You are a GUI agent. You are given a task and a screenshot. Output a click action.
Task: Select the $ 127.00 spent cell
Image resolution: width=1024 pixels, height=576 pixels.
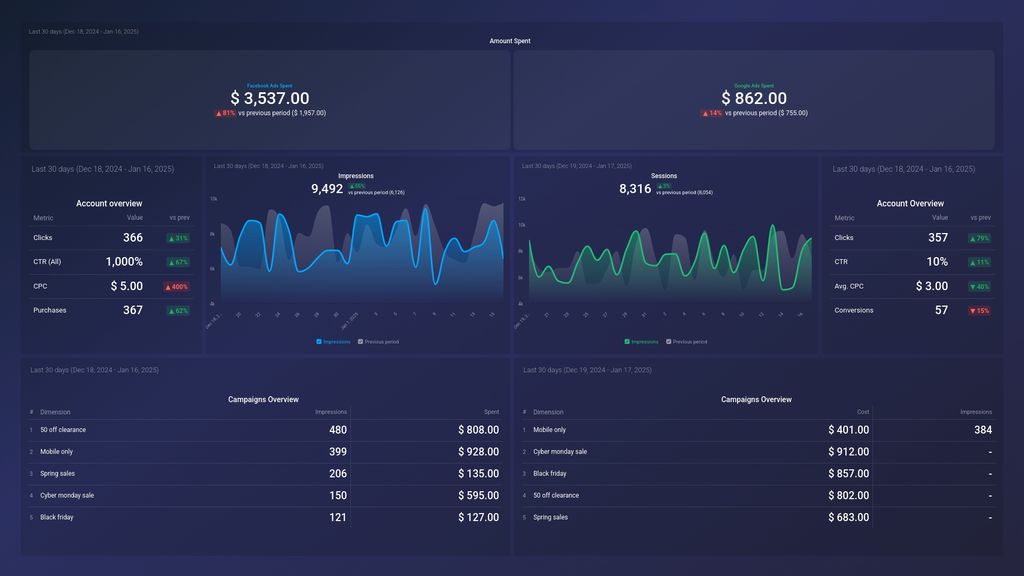point(479,517)
